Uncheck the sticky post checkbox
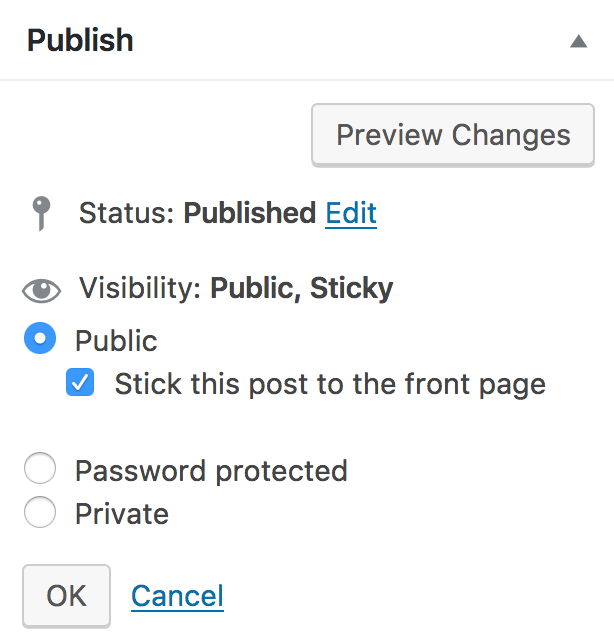Viewport: 614px width, 636px height. coord(80,384)
